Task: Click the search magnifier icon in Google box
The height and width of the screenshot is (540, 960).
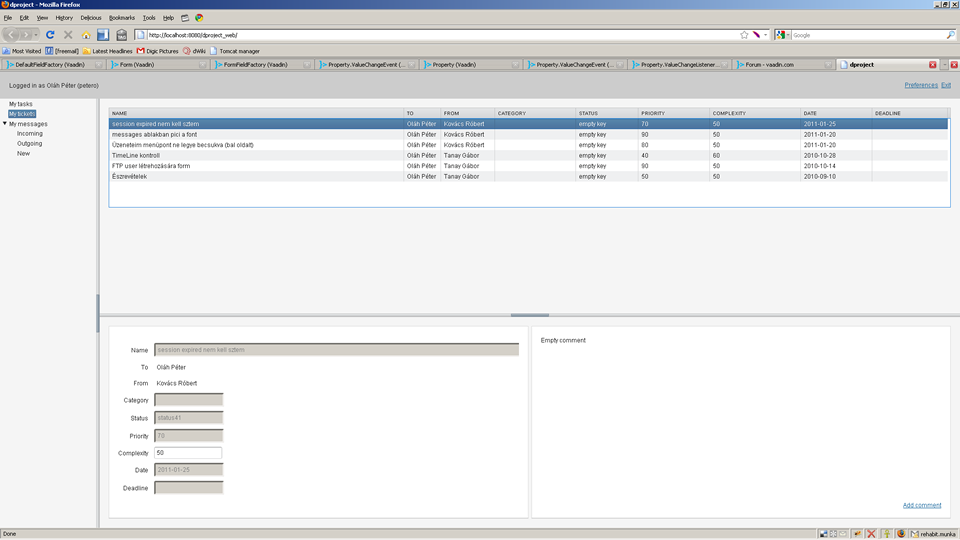Action: (950, 35)
